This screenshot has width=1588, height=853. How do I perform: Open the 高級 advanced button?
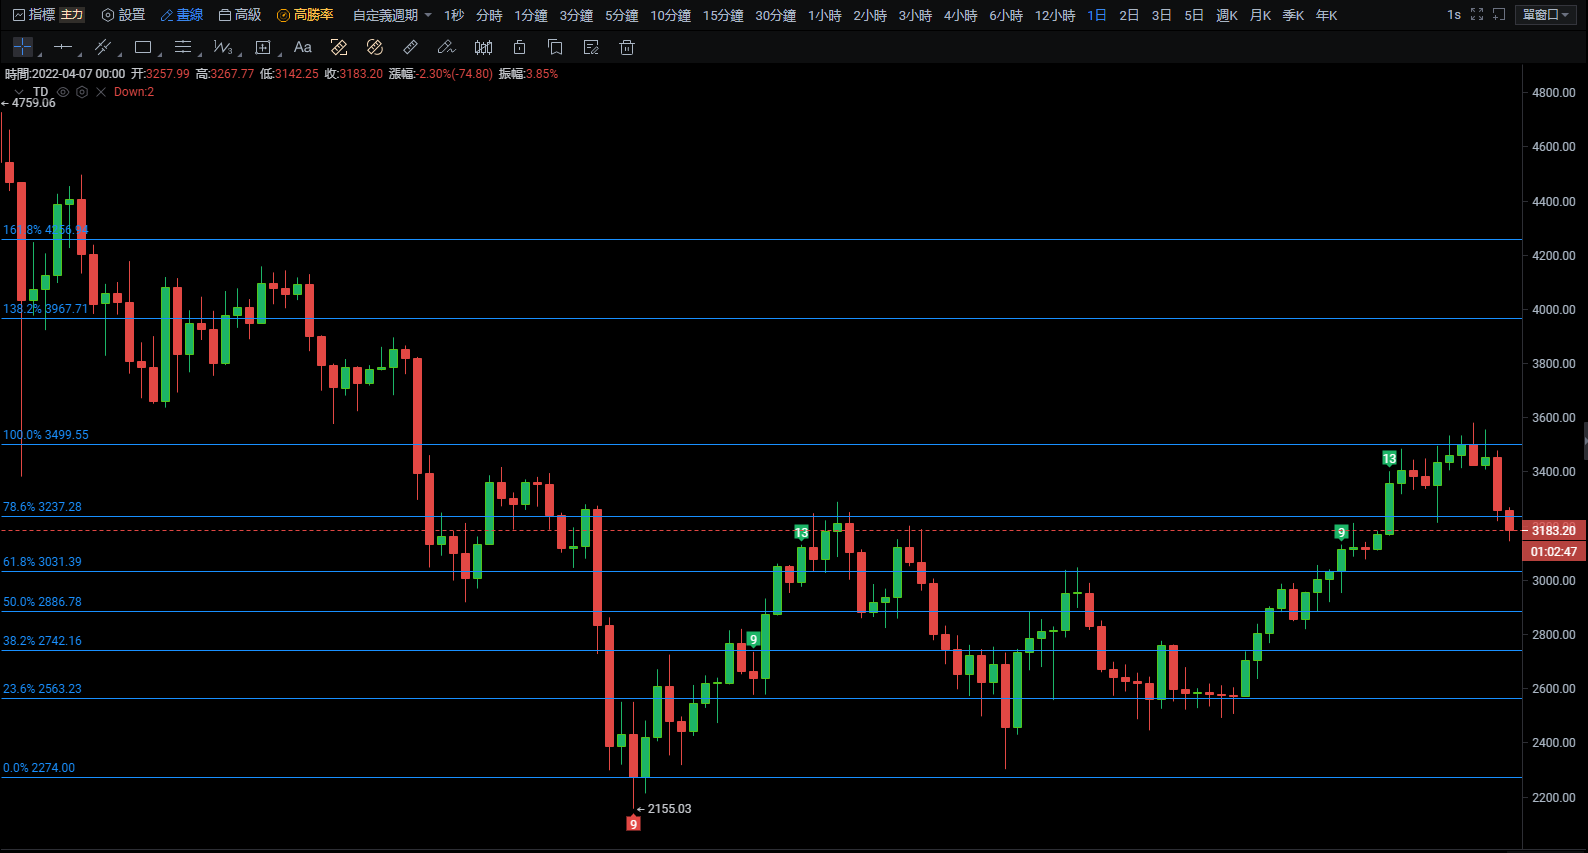pyautogui.click(x=240, y=15)
